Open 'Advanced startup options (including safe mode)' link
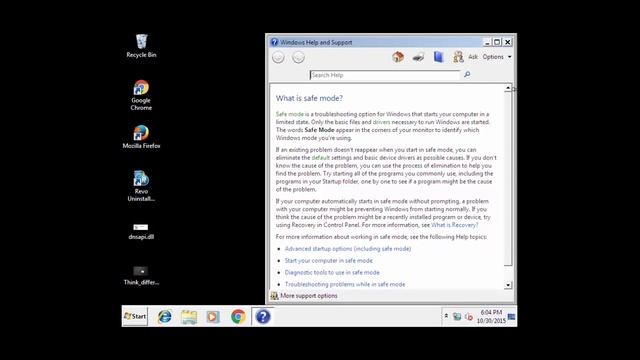 click(348, 249)
